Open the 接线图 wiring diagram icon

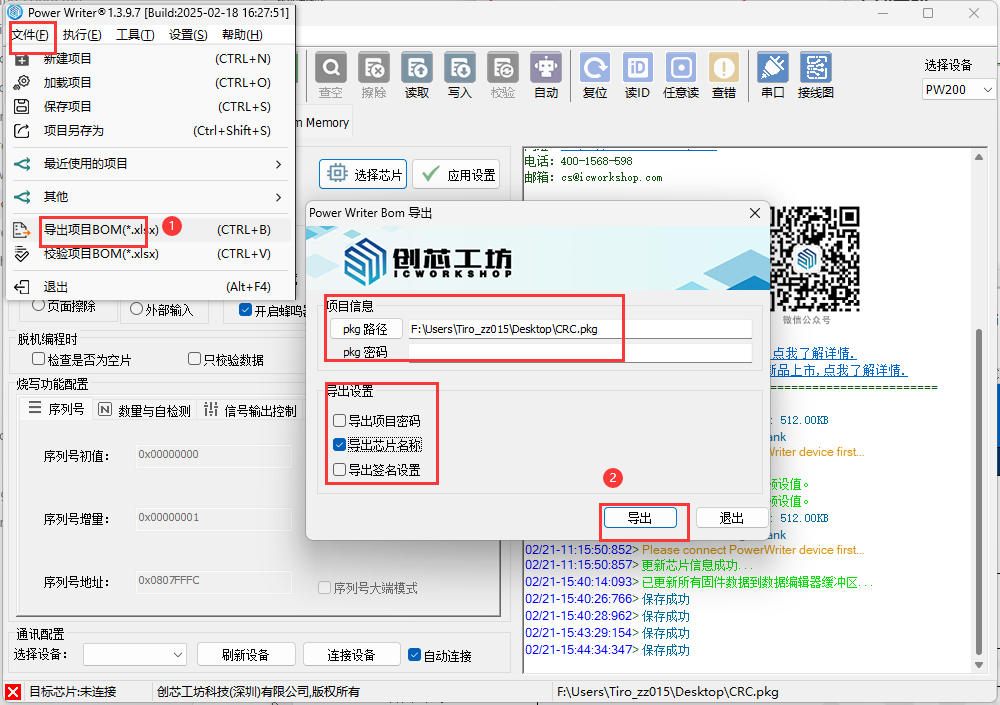coord(816,75)
